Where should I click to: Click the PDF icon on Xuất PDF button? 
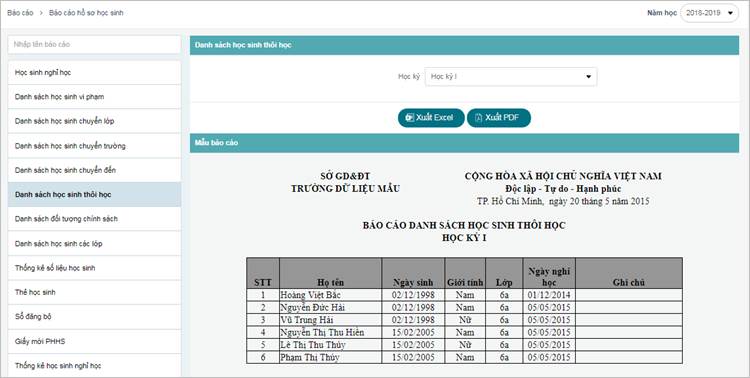click(x=478, y=118)
